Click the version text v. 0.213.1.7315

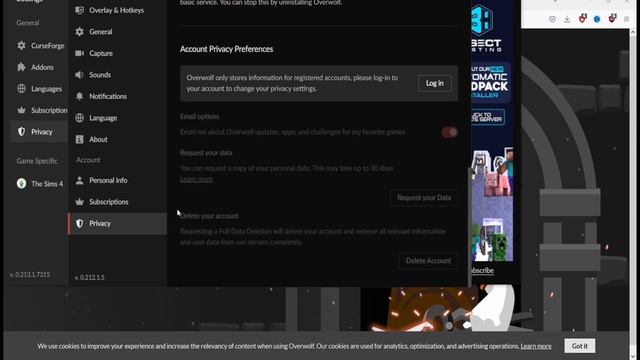[30, 275]
